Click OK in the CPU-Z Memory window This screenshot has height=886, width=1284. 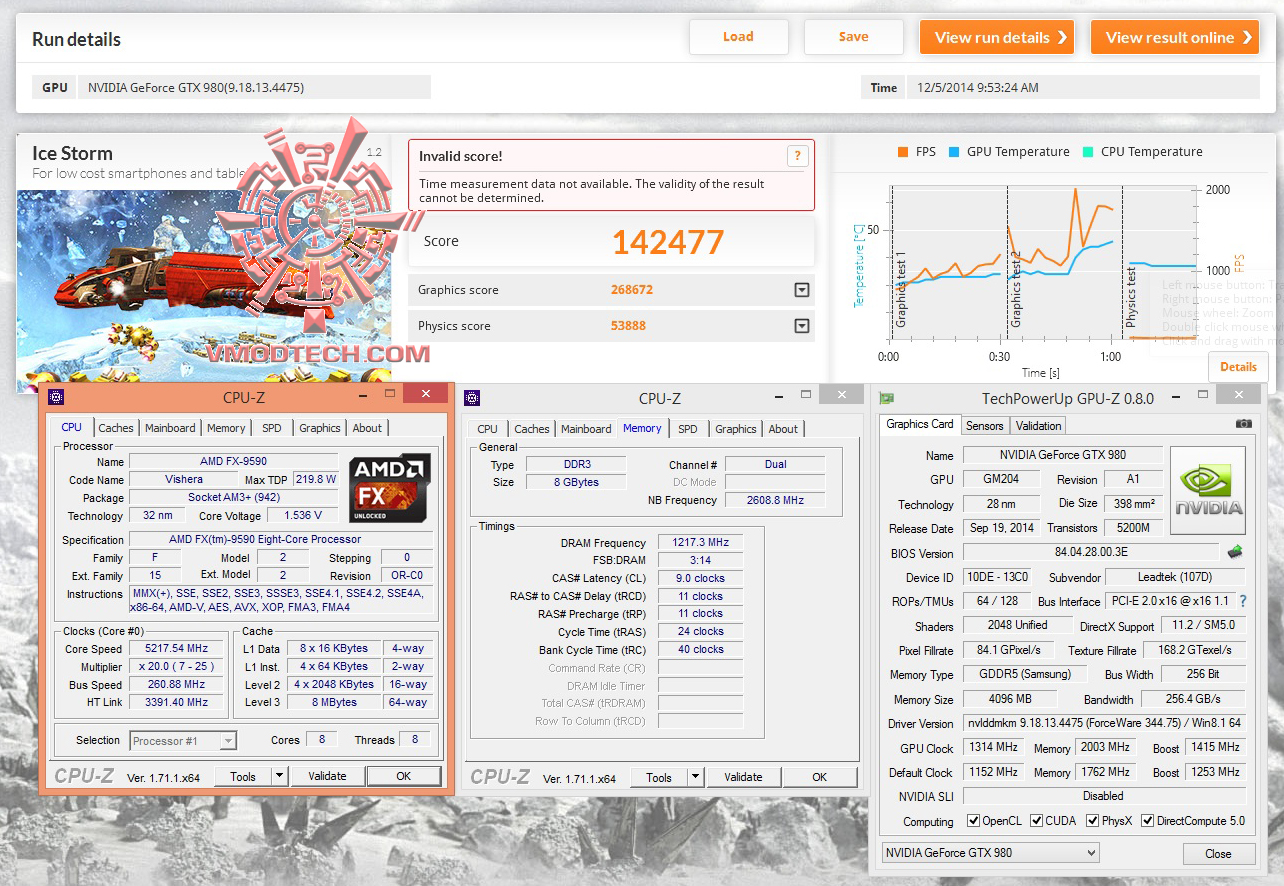(x=819, y=777)
